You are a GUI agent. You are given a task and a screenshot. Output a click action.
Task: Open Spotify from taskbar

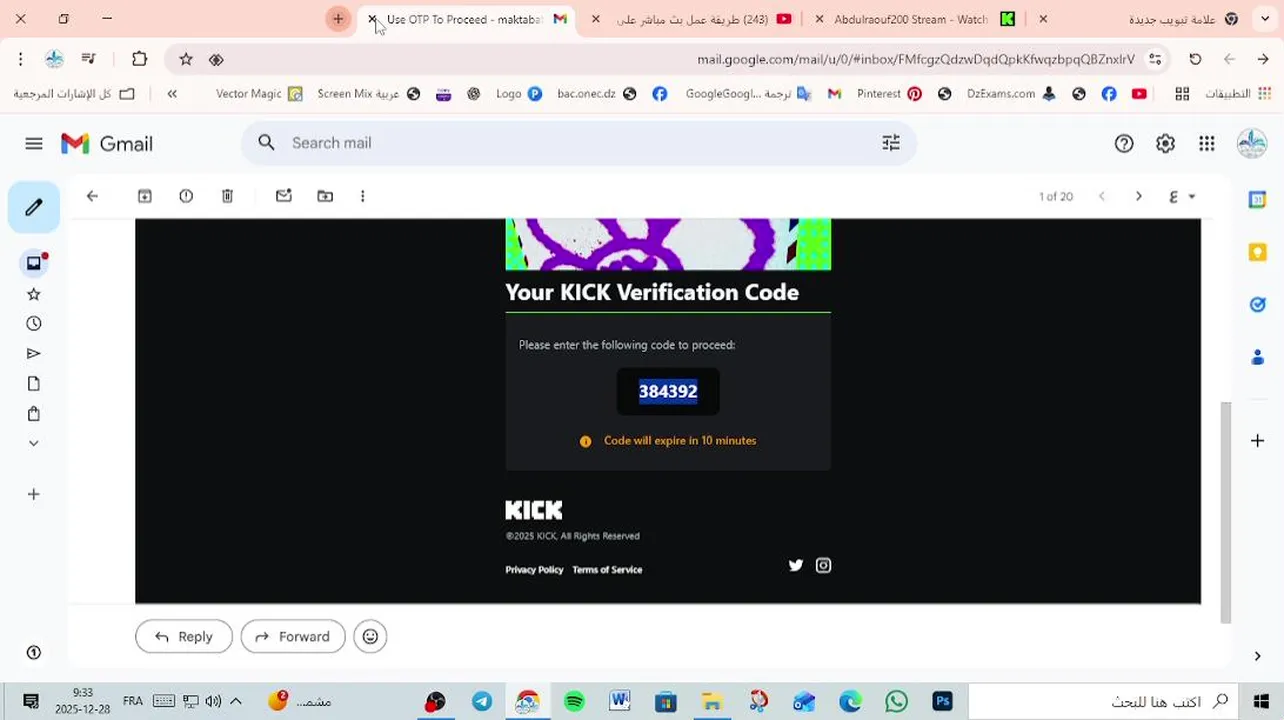pyautogui.click(x=573, y=701)
